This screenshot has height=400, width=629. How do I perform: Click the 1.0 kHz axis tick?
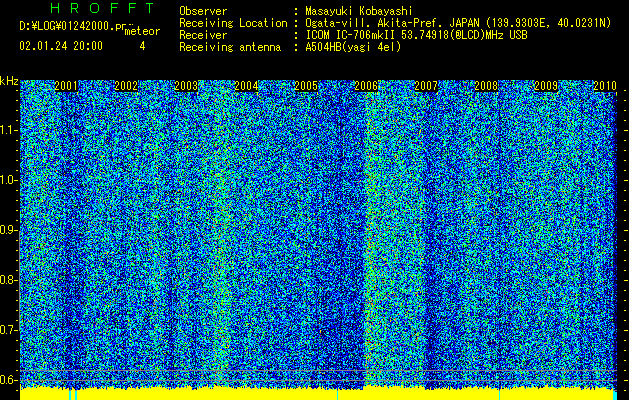[x=9, y=180]
